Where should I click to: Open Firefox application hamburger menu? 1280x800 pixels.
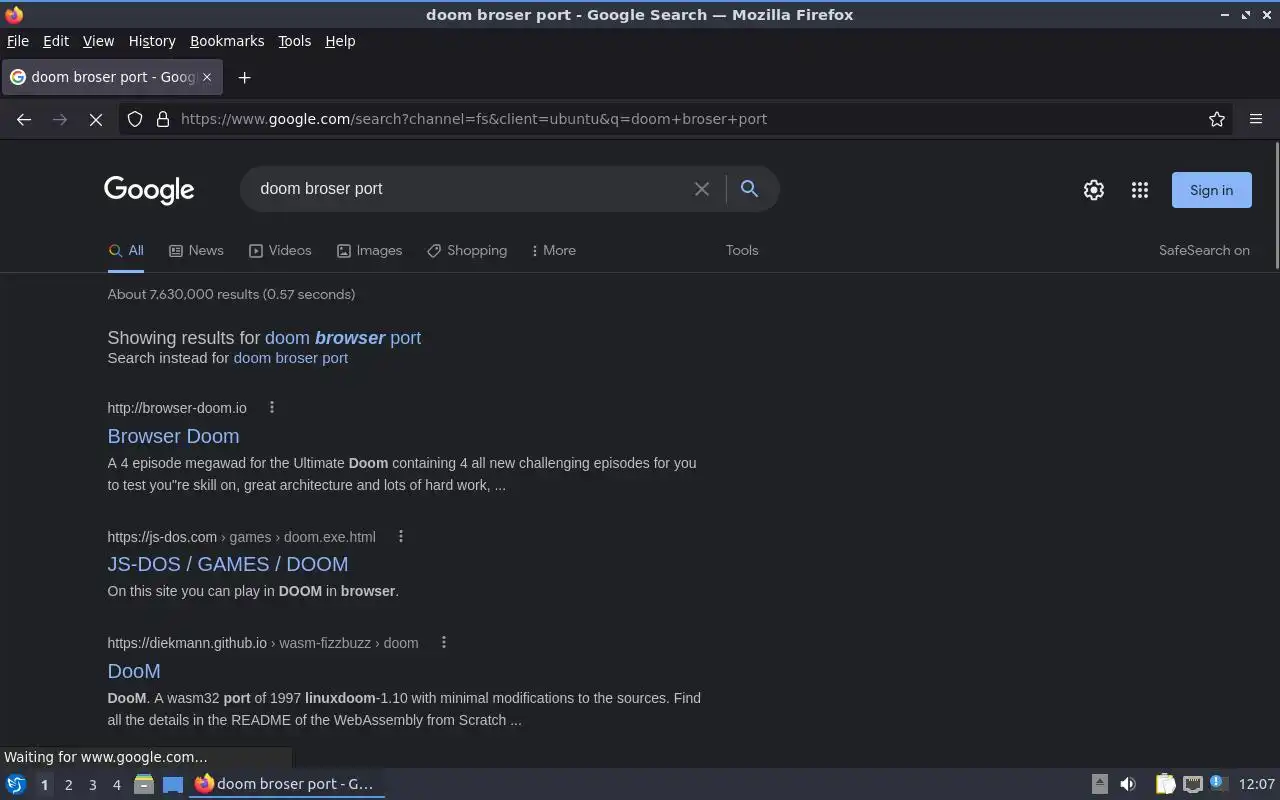[x=1256, y=119]
